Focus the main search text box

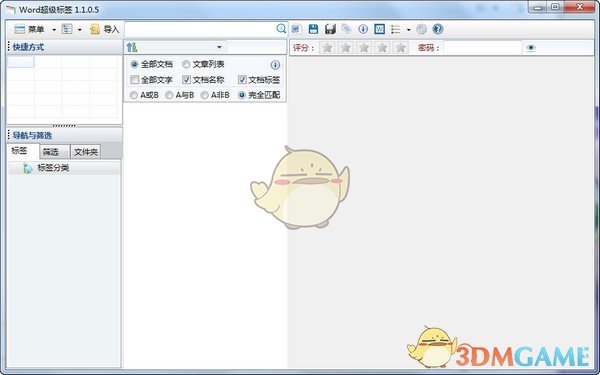200,29
